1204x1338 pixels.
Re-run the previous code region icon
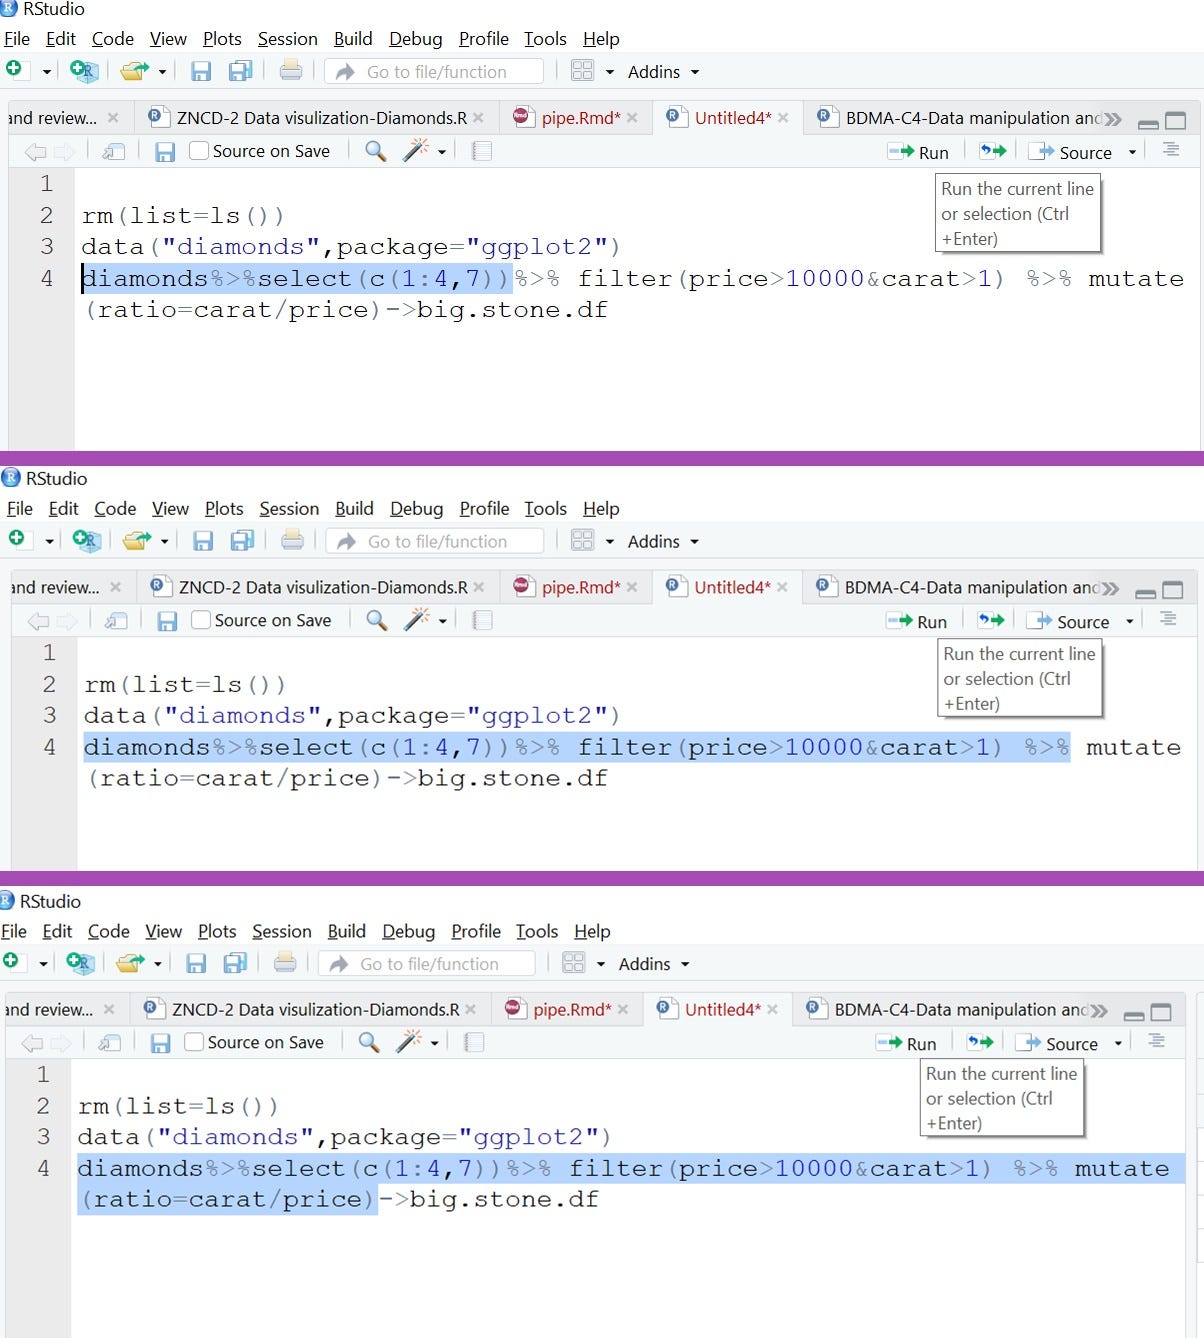click(x=992, y=150)
